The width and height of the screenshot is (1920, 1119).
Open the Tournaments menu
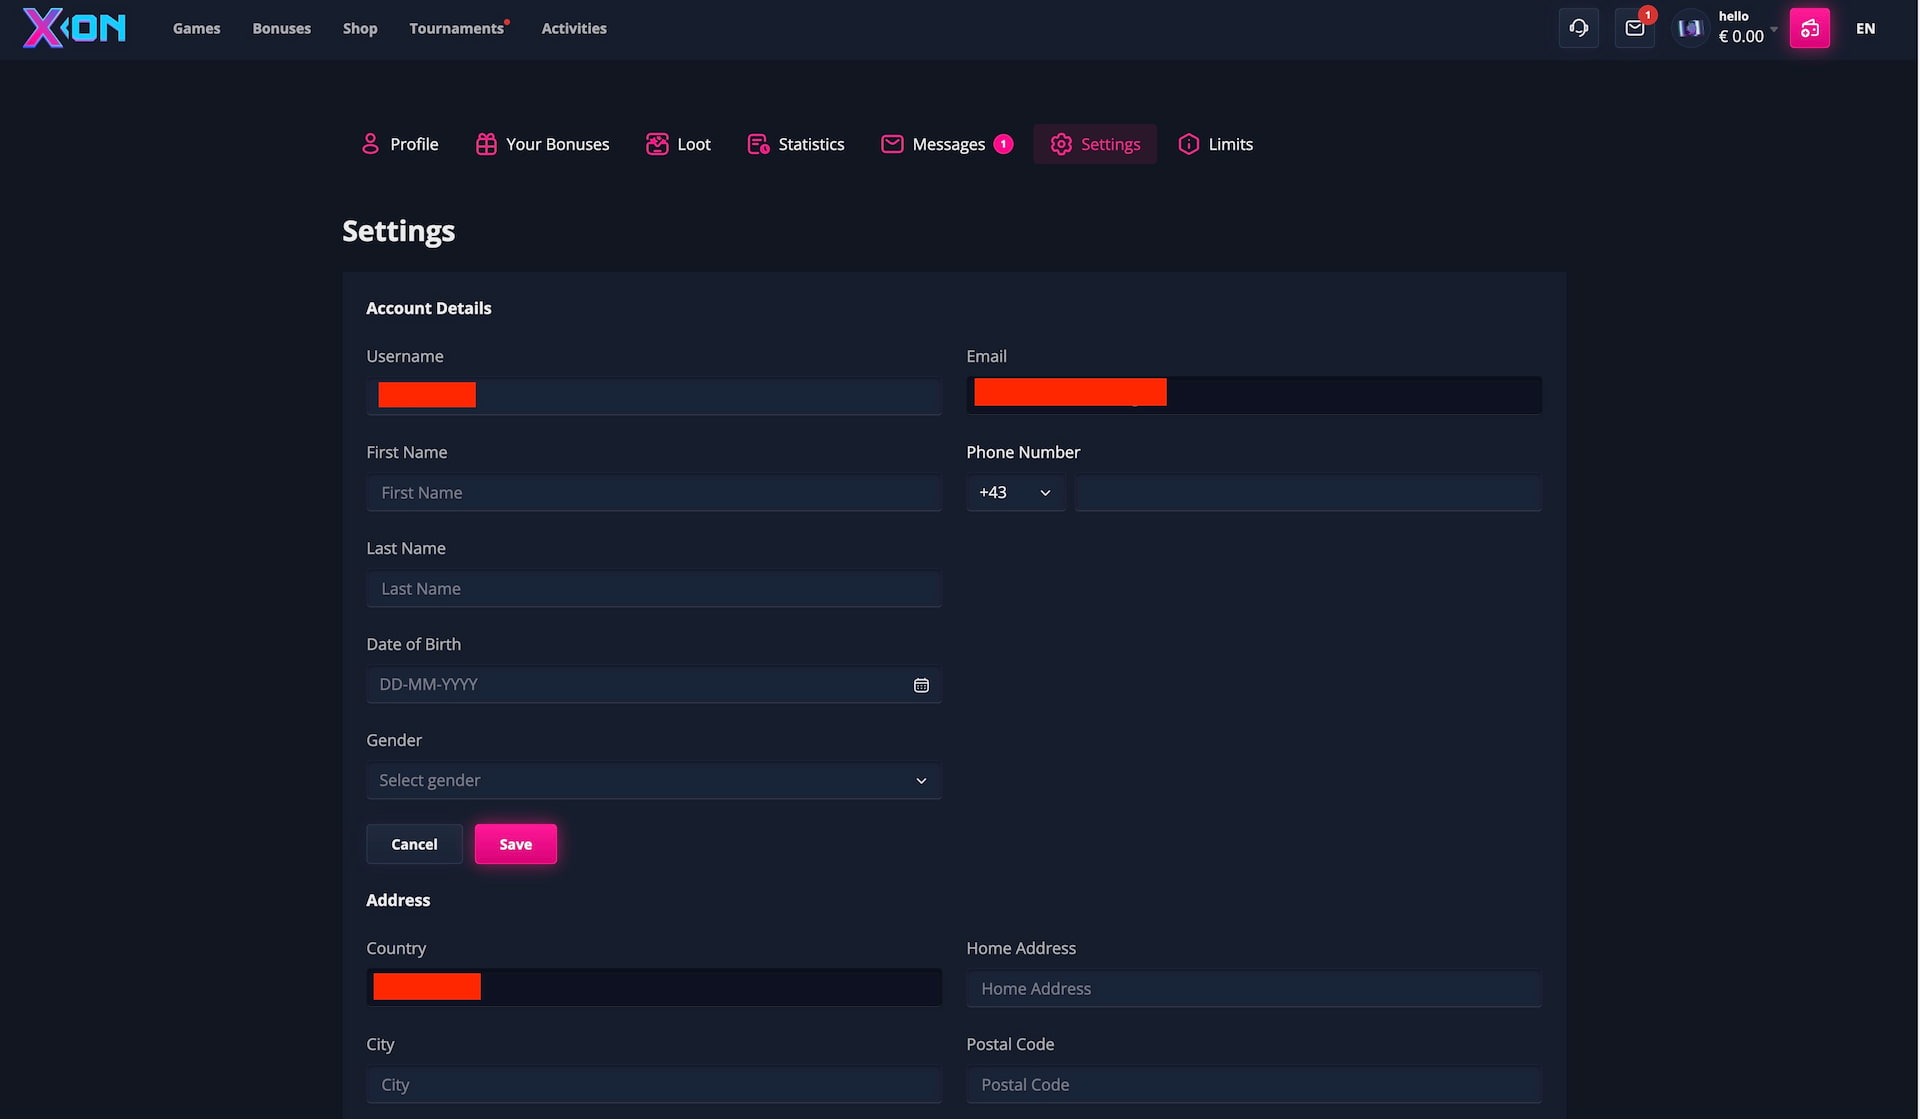point(456,28)
